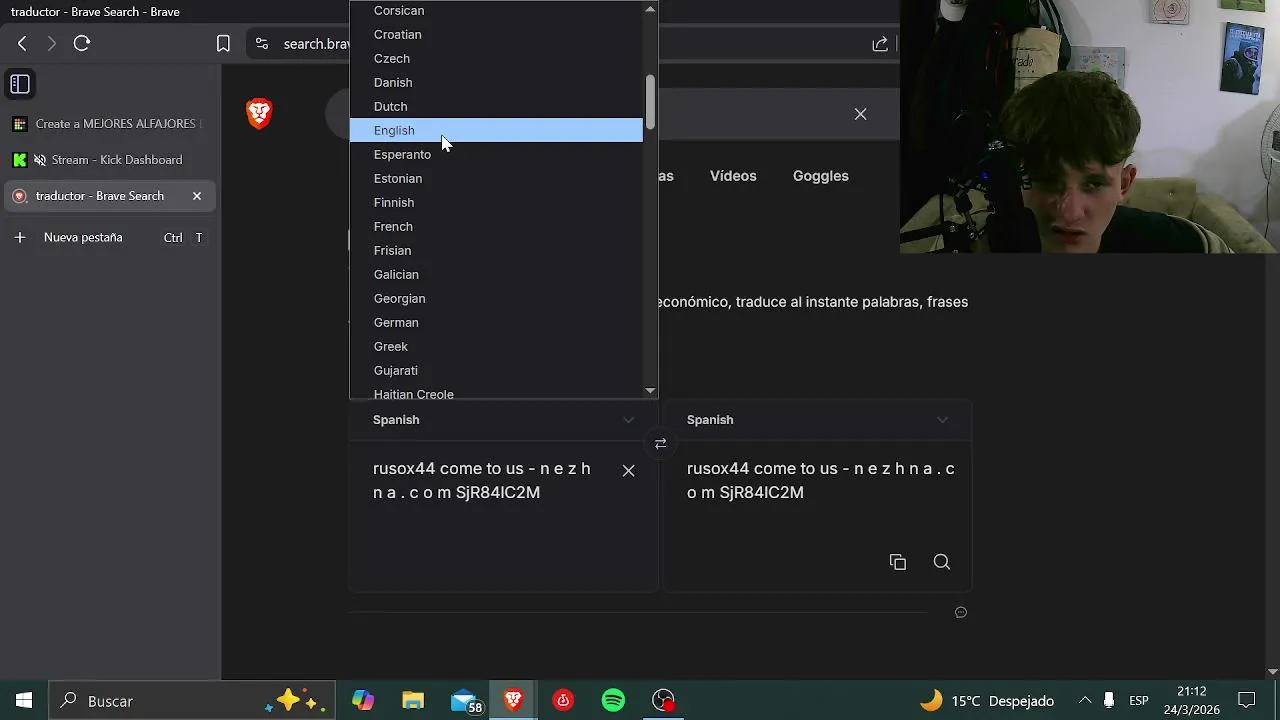Open Copilot from the taskbar
Screen dimensions: 1280x720
[363, 701]
